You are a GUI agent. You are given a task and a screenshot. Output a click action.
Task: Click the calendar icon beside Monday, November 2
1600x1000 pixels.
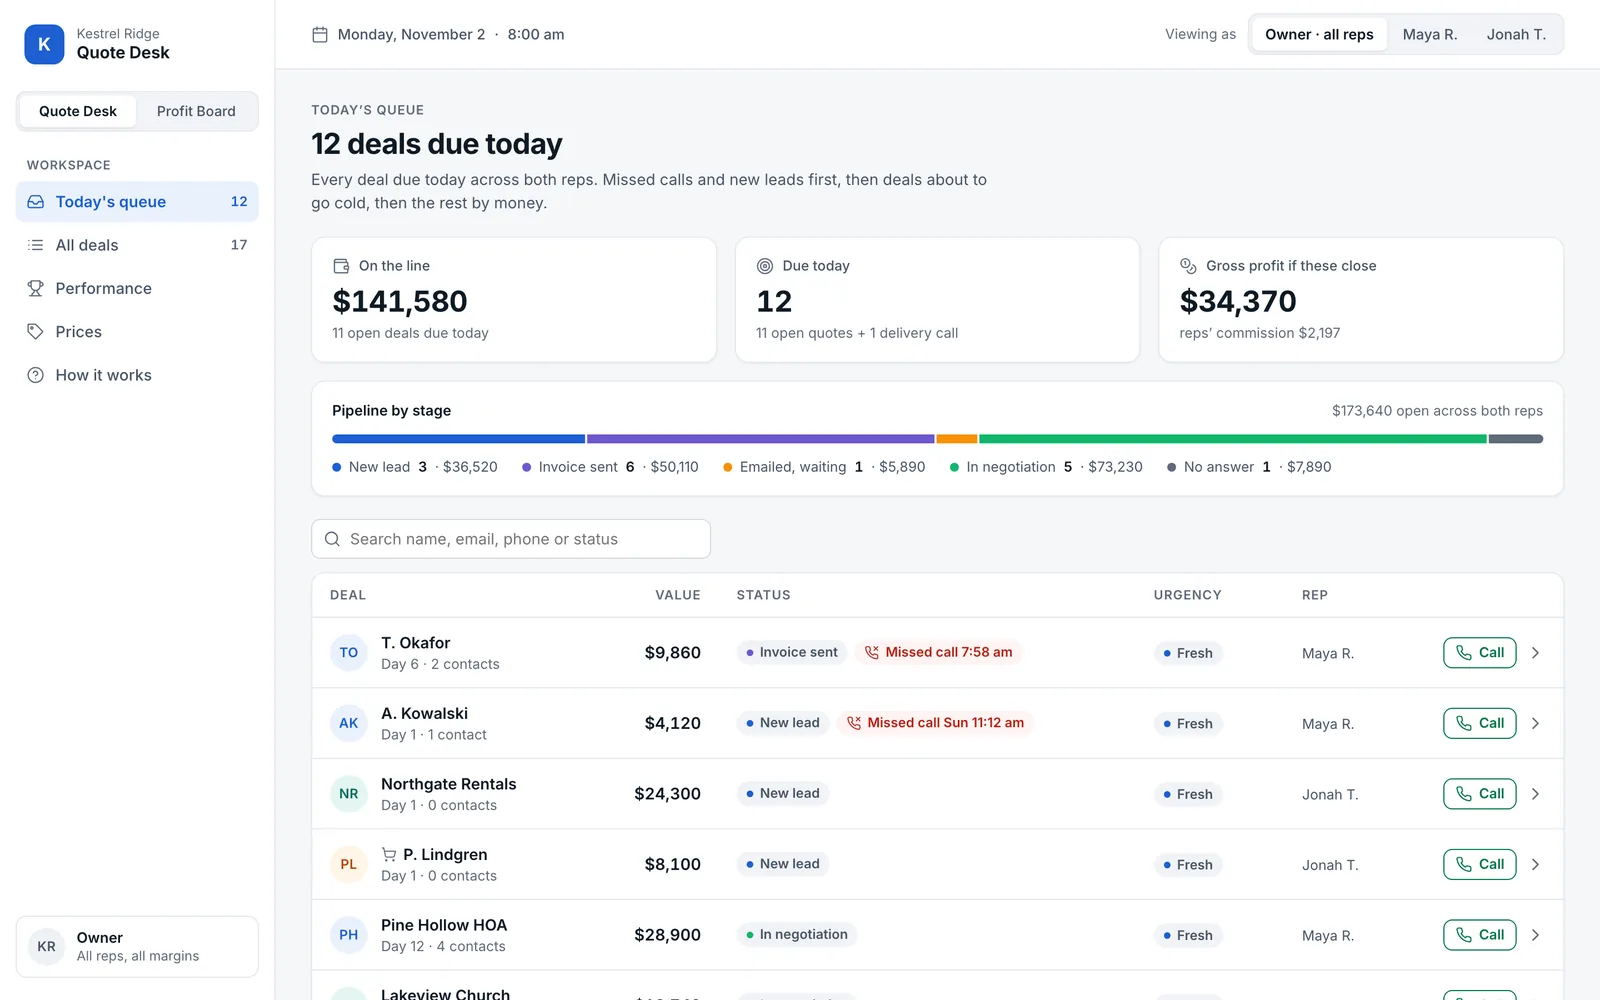coord(320,35)
